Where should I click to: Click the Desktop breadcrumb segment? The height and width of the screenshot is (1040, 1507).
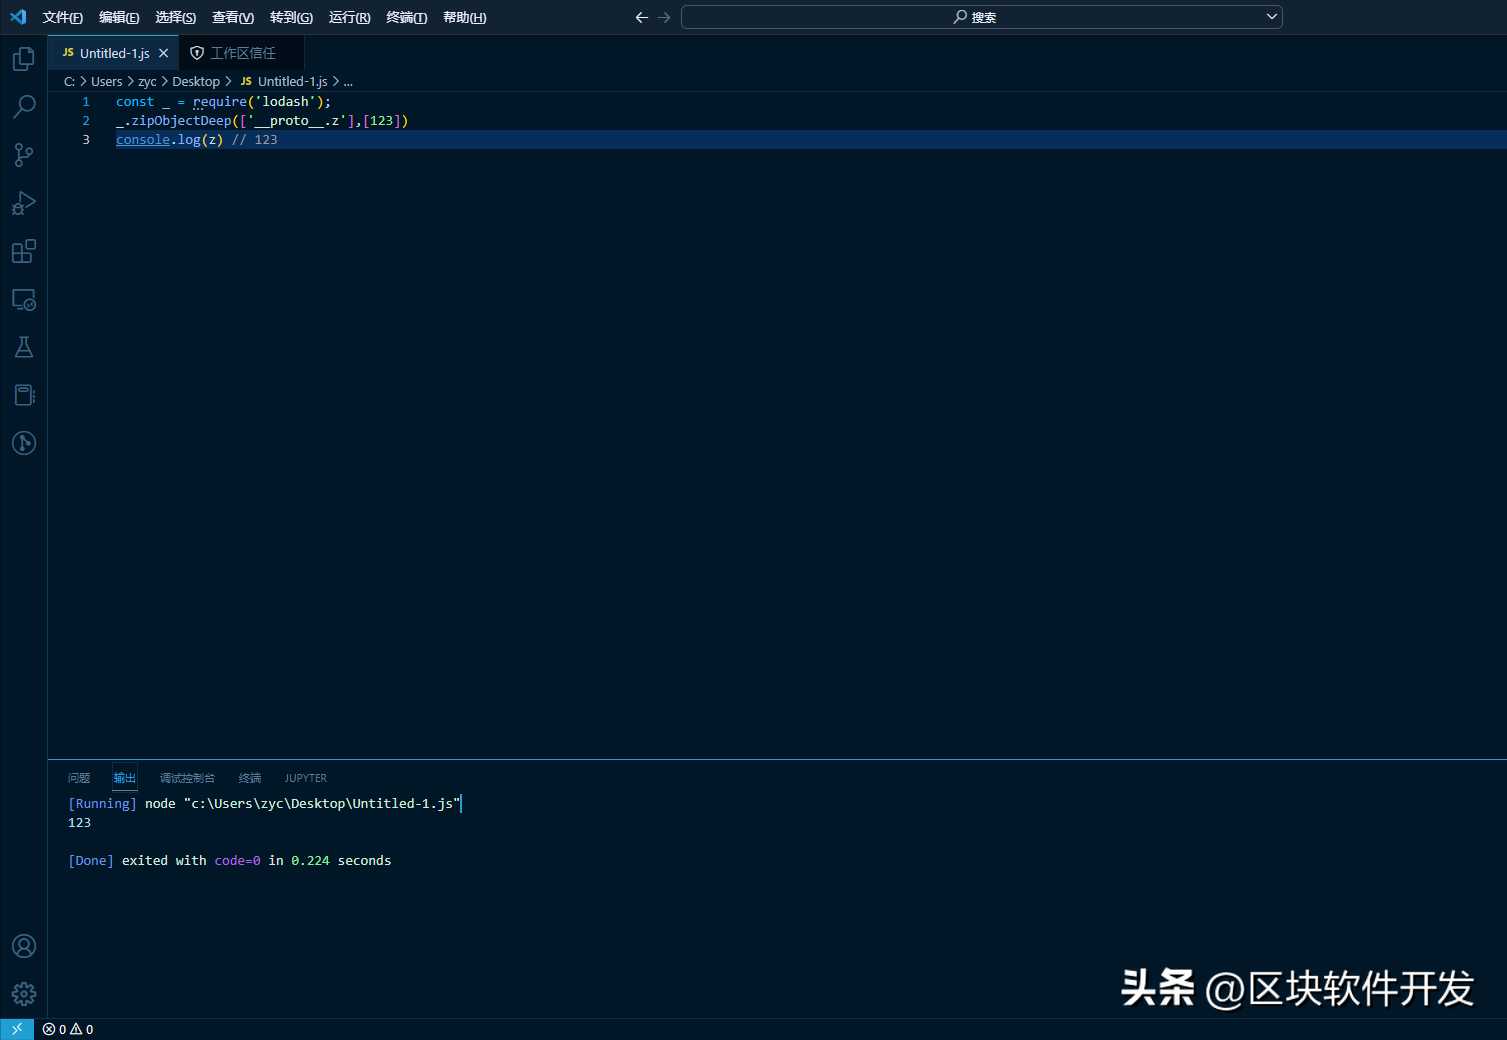(x=196, y=82)
